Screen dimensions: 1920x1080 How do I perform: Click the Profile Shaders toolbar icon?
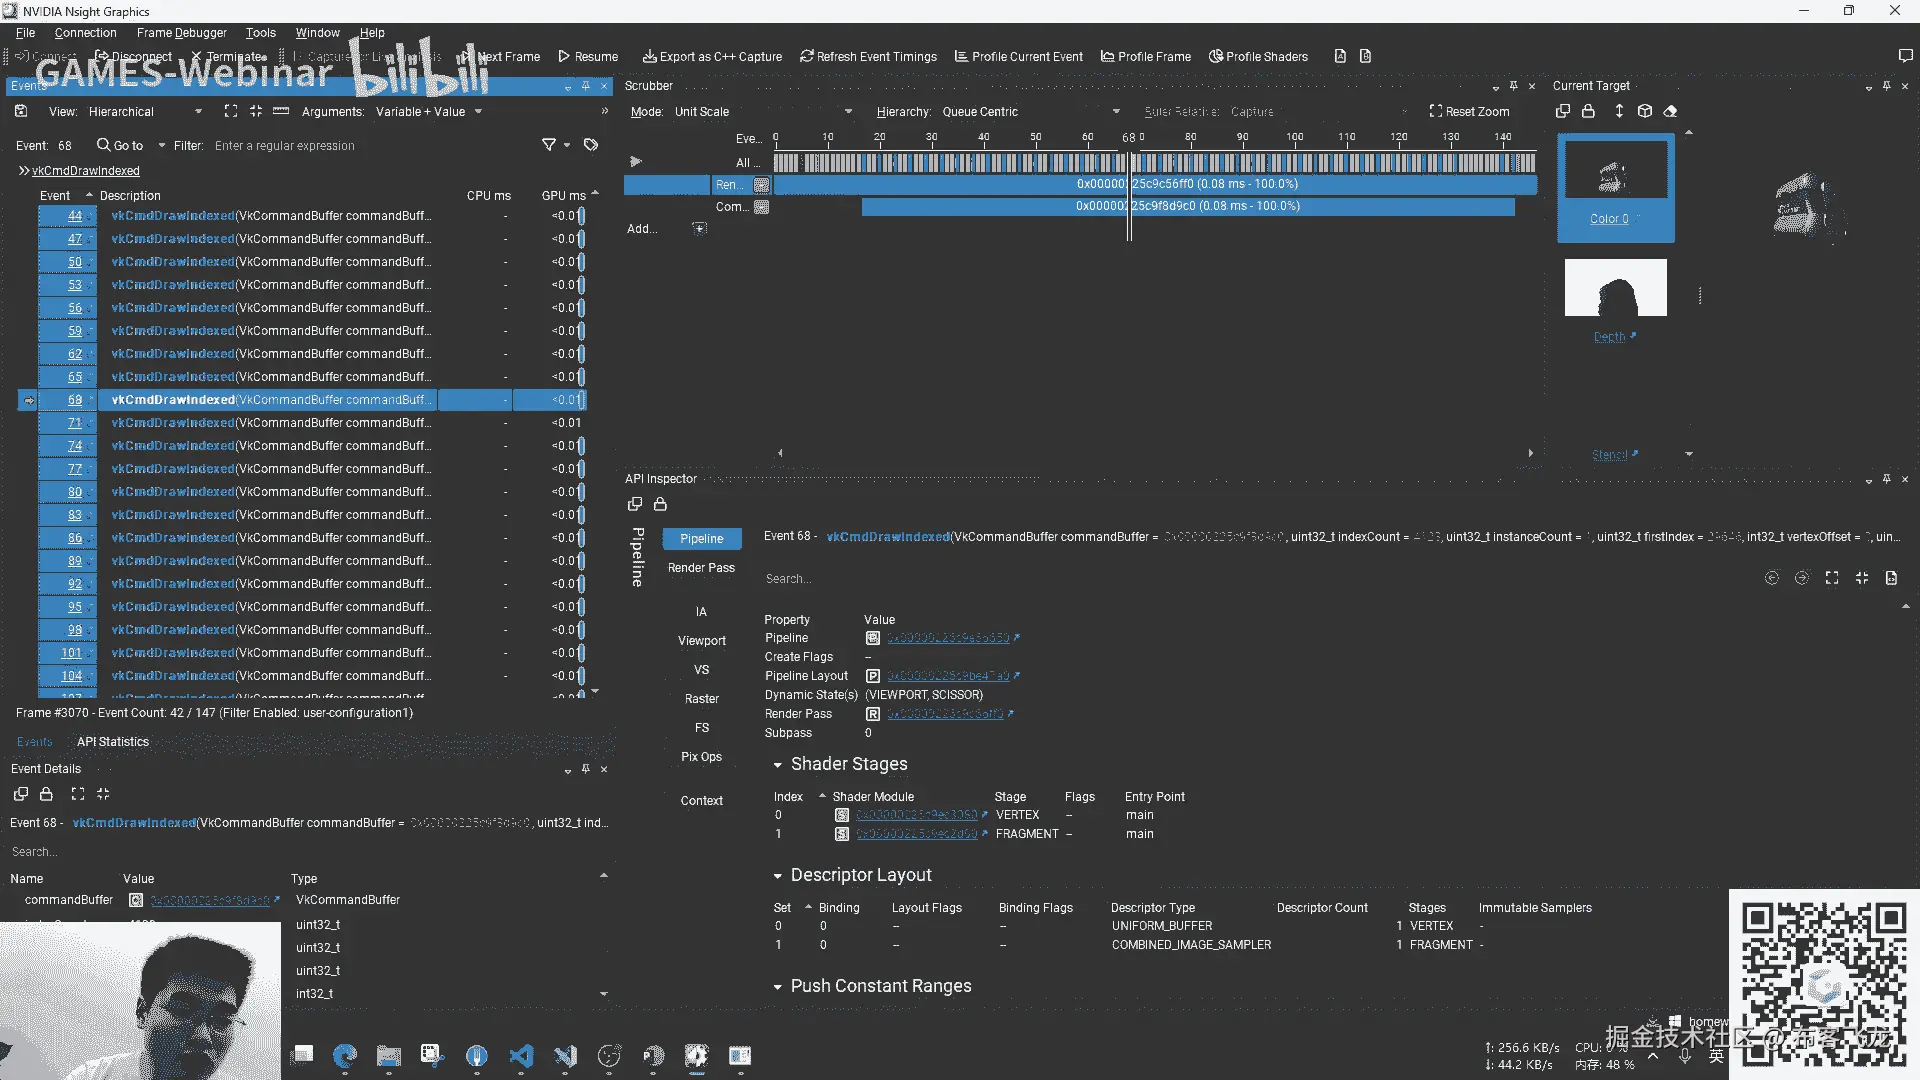pos(1216,57)
